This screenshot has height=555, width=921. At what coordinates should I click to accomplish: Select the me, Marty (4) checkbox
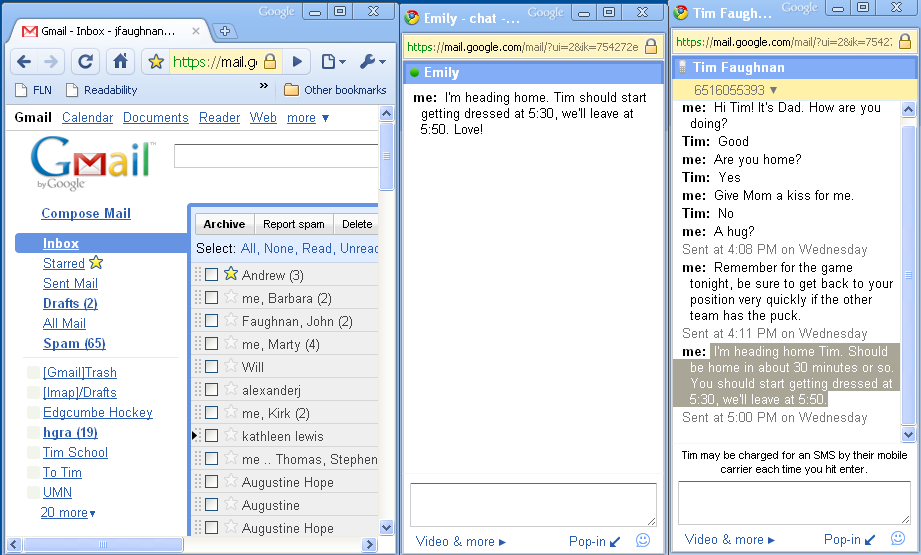[211, 343]
